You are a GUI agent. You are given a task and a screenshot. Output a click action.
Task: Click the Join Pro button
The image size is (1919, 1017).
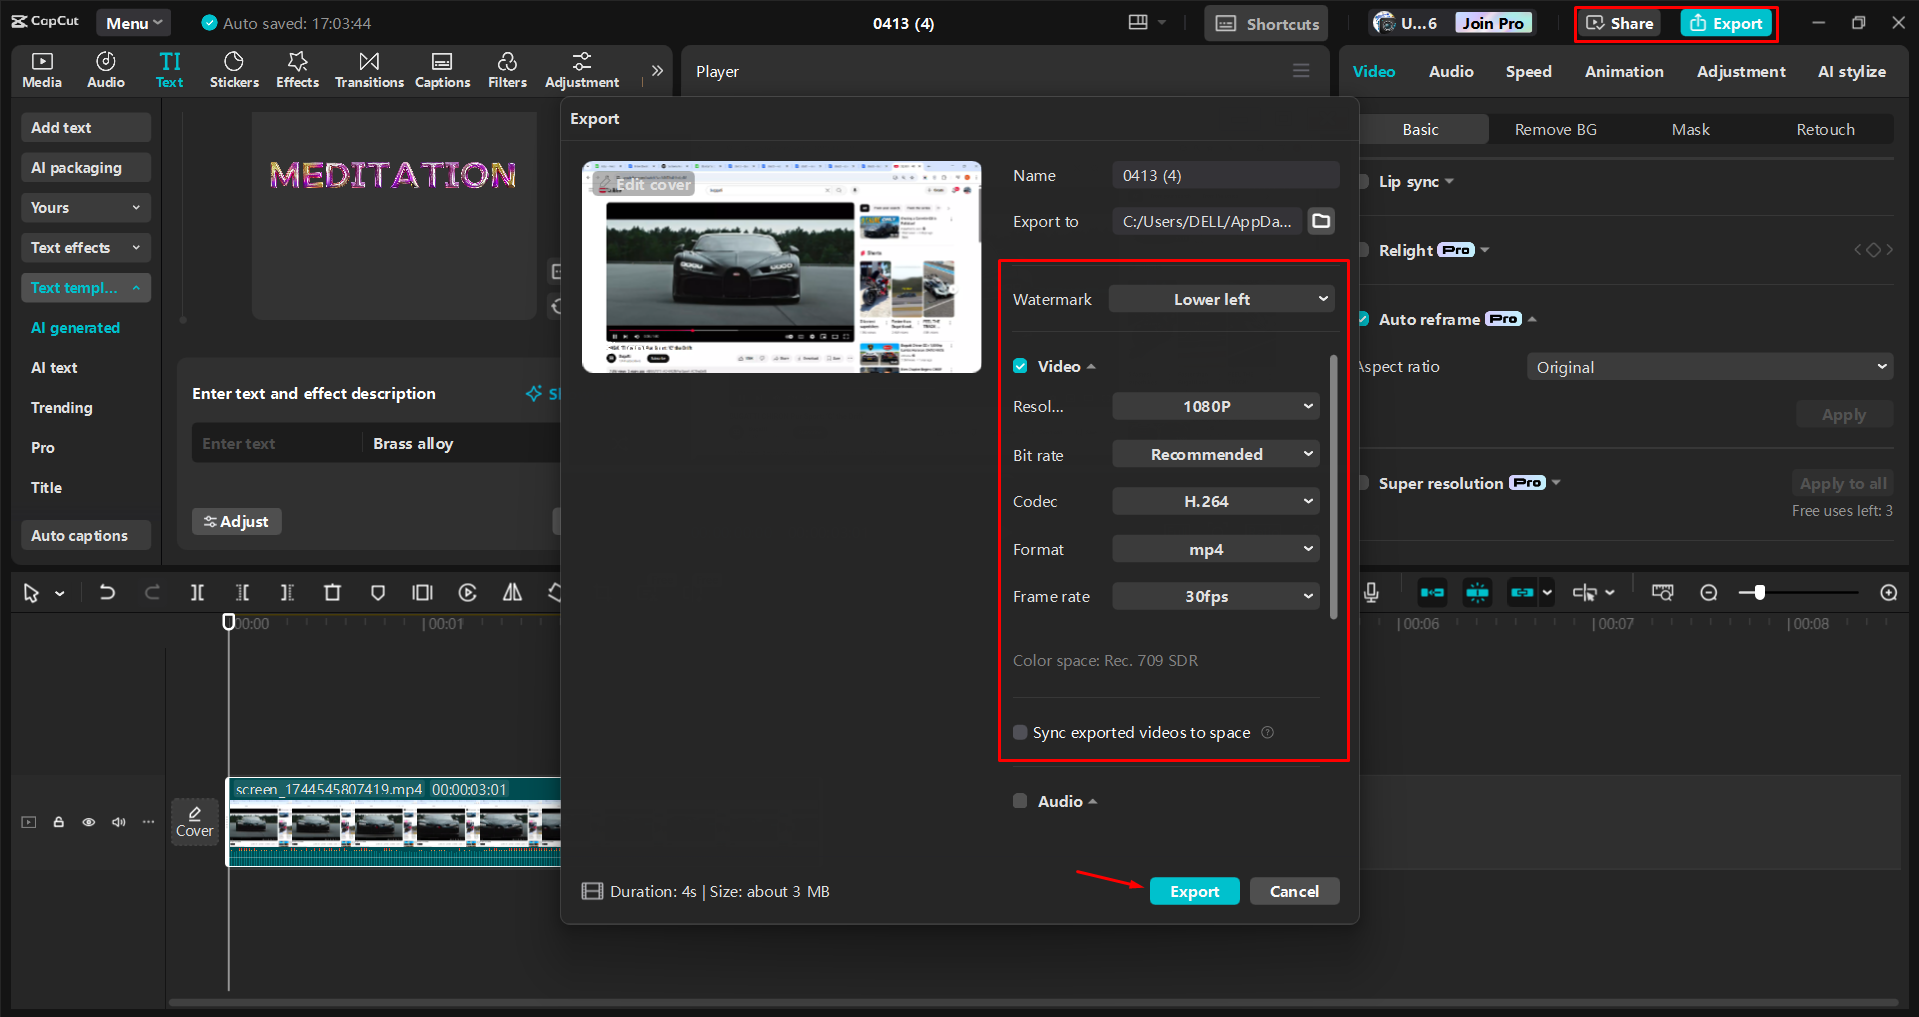(1493, 23)
